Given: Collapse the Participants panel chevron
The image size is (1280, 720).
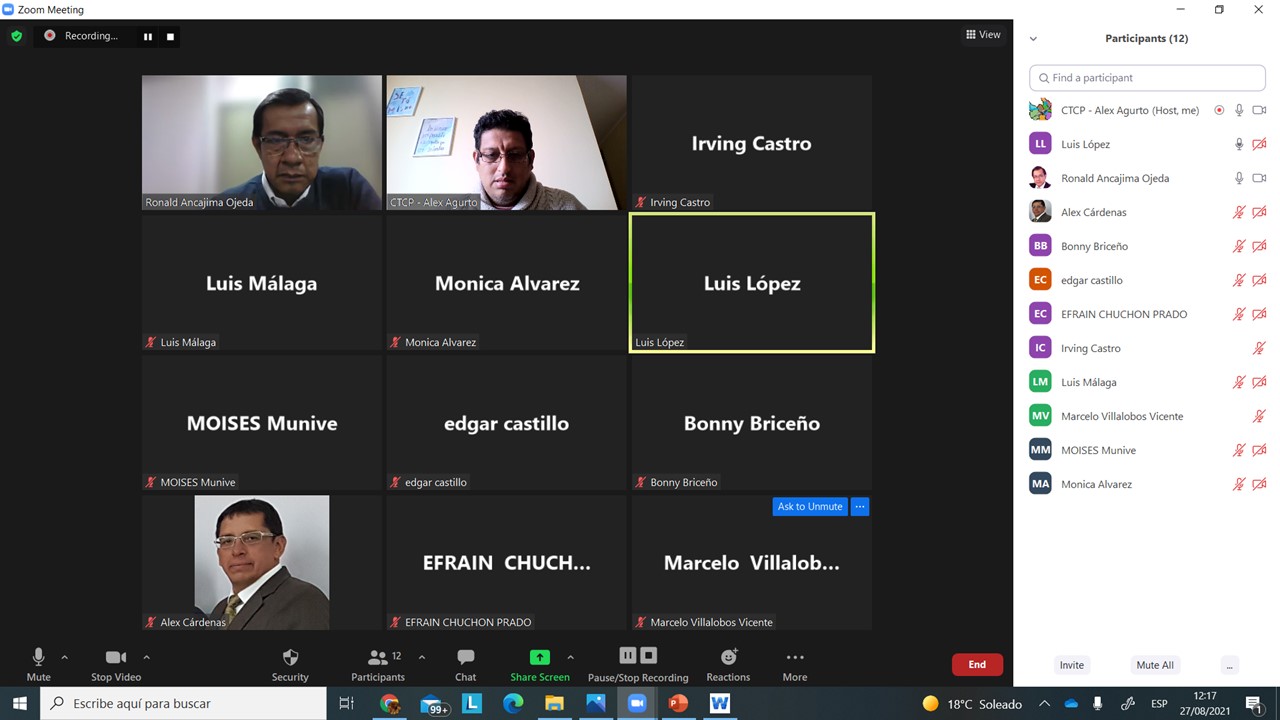Looking at the screenshot, I should pyautogui.click(x=1033, y=39).
